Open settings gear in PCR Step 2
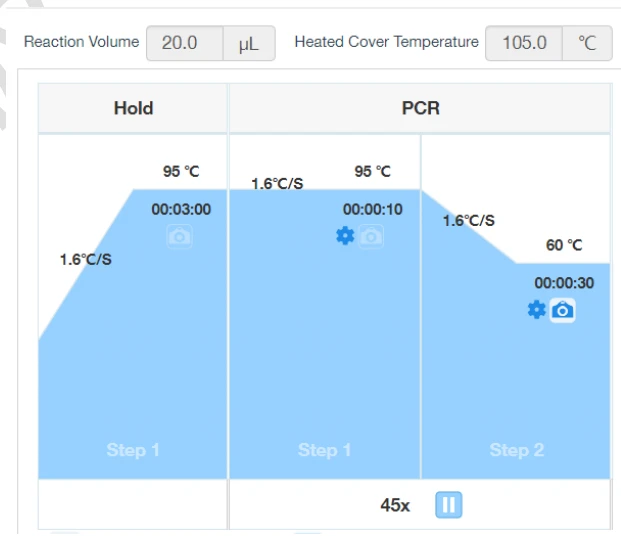 tap(537, 310)
